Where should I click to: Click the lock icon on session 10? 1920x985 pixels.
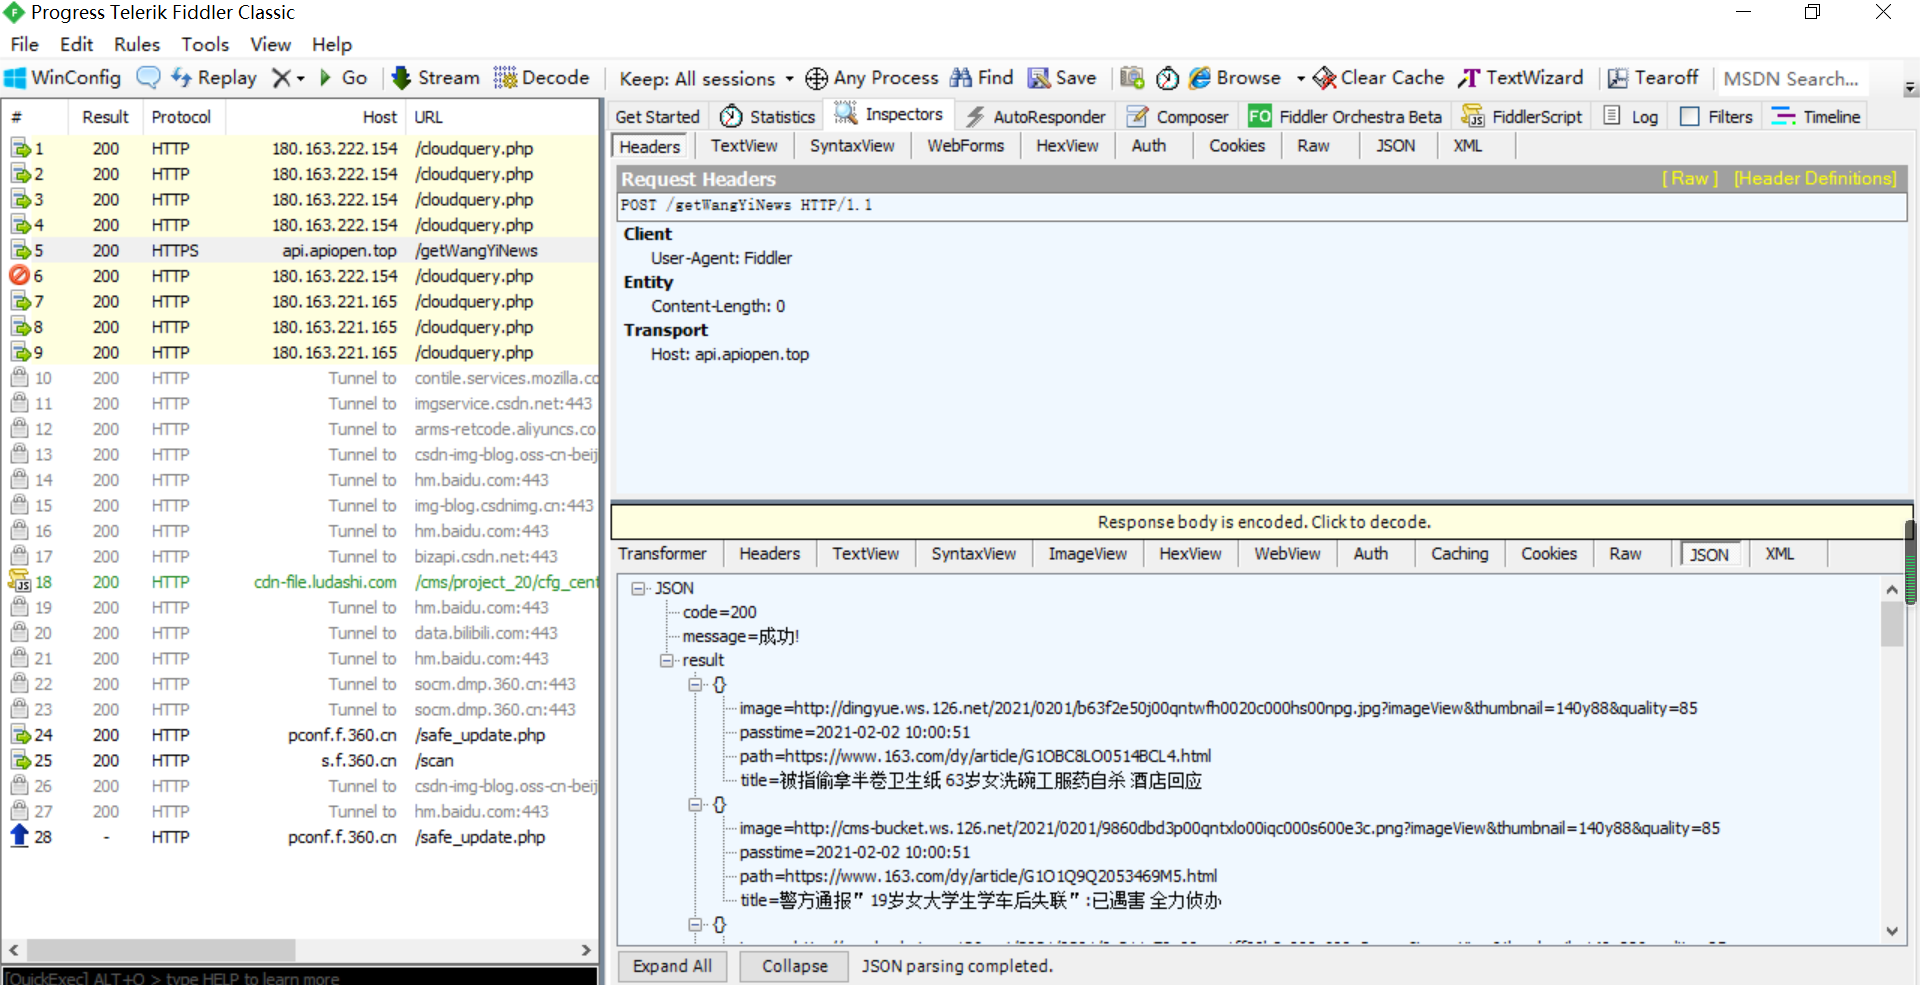click(19, 378)
